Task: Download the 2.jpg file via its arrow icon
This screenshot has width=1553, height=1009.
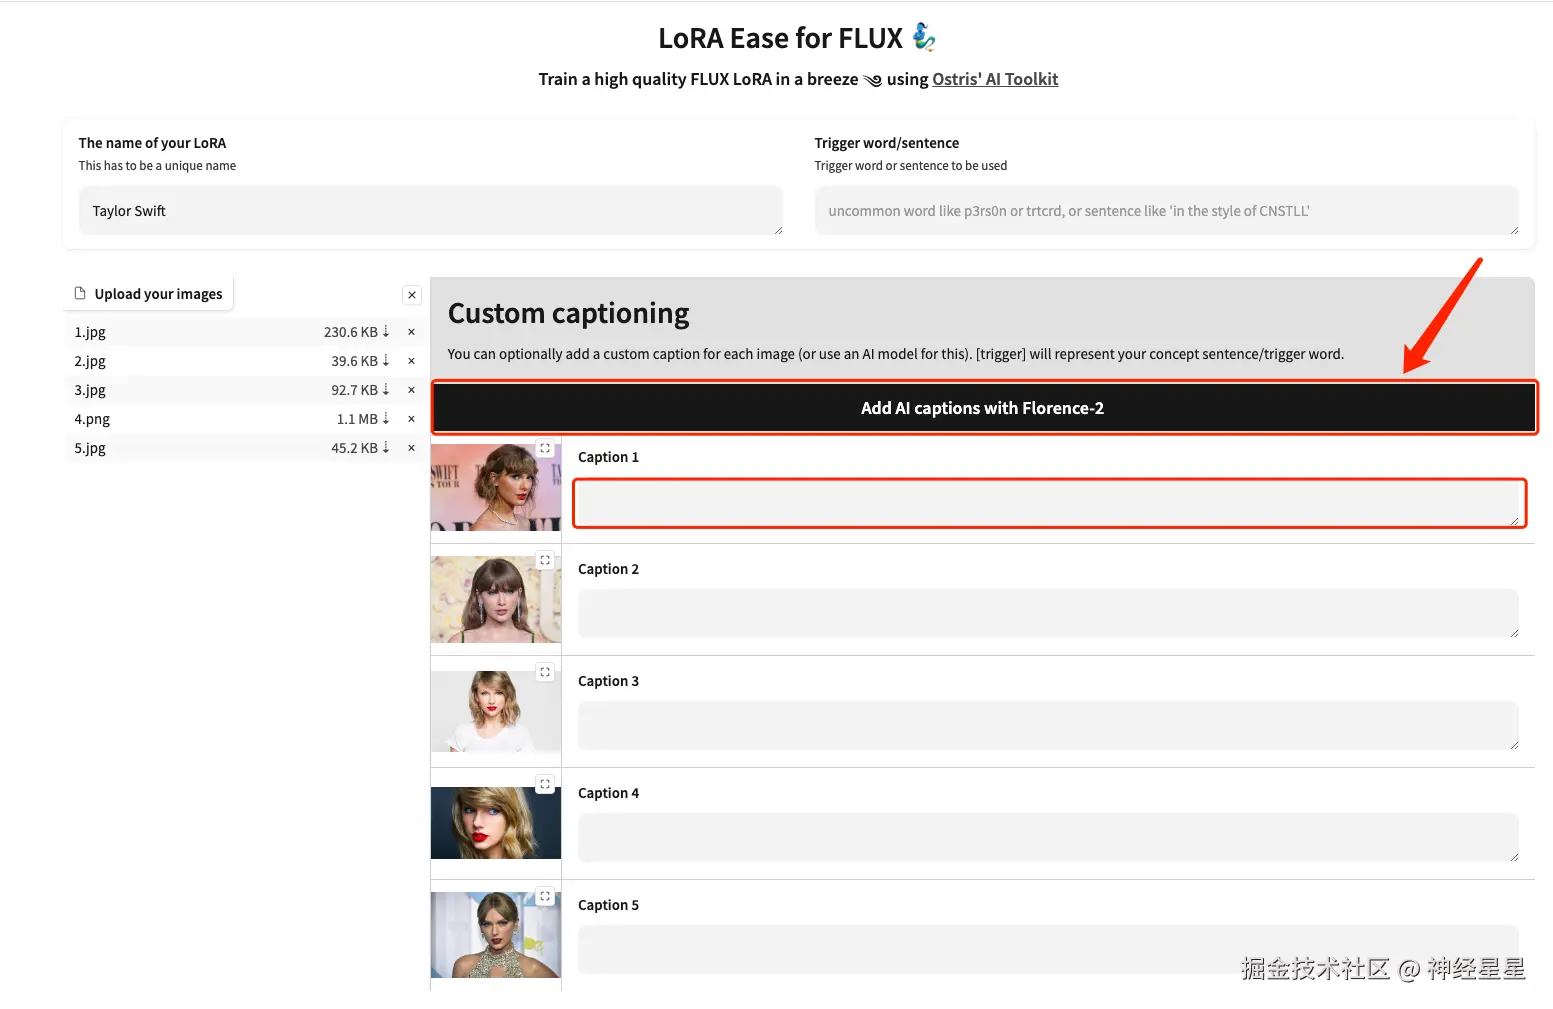Action: (385, 361)
